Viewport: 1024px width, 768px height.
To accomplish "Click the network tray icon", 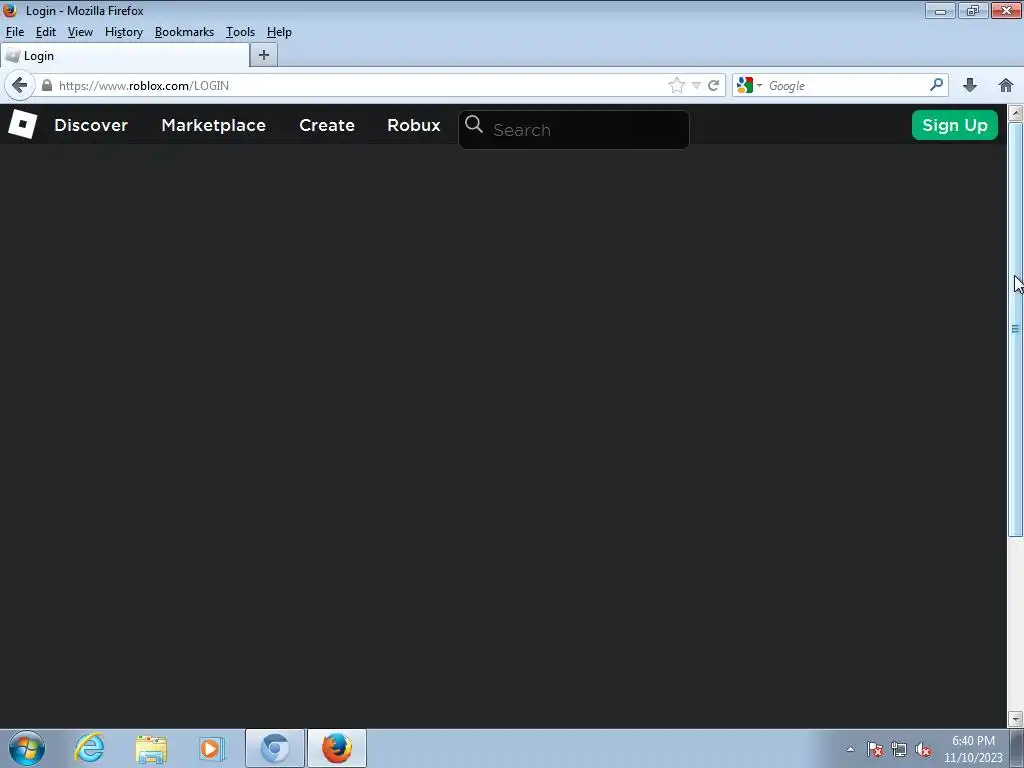I will 899,749.
